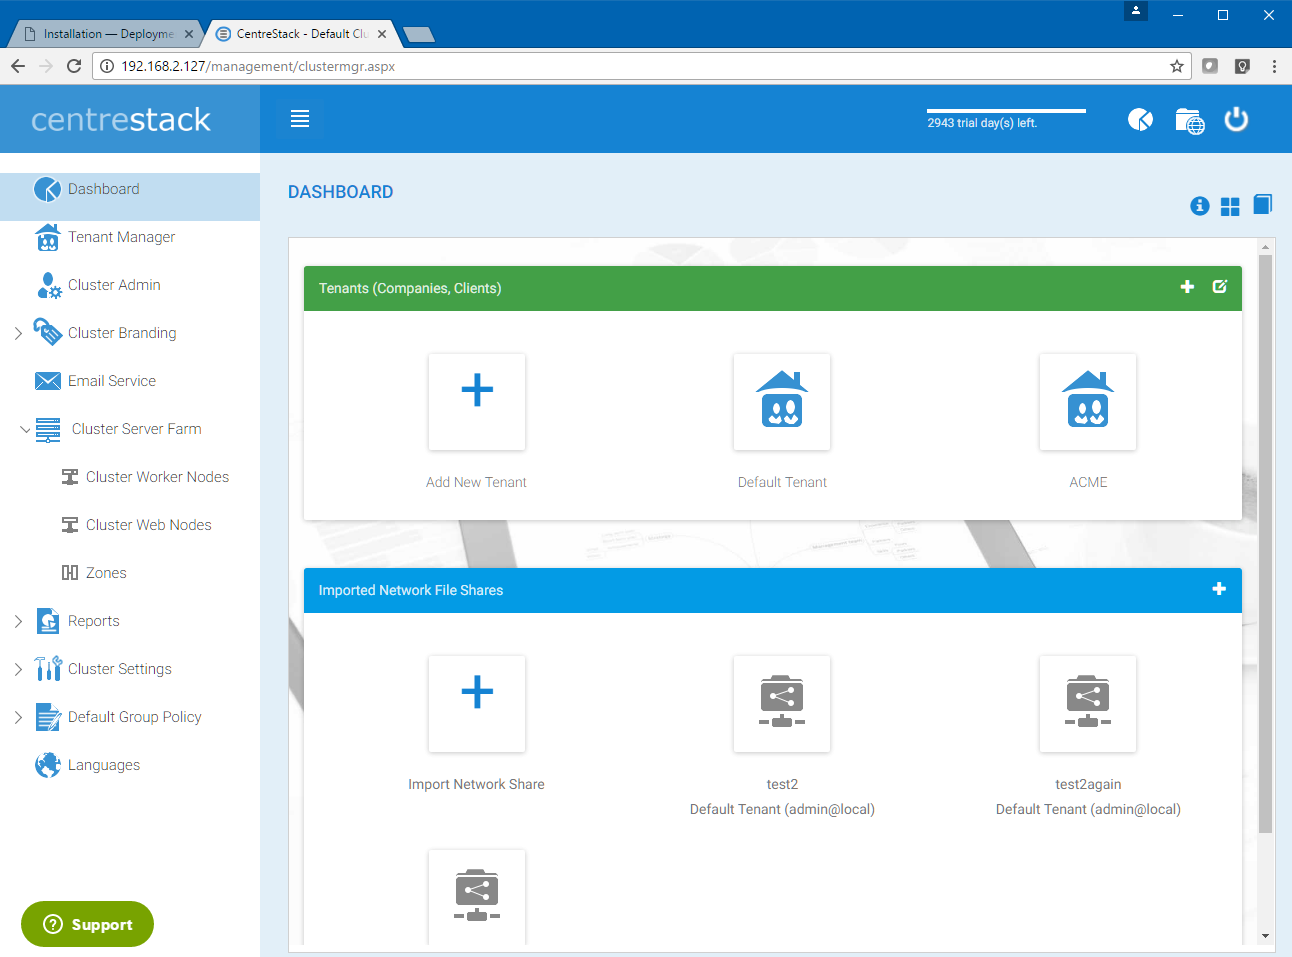Viewport: 1292px width, 957px height.
Task: Click edit icon in Tenants header
Action: point(1219,287)
